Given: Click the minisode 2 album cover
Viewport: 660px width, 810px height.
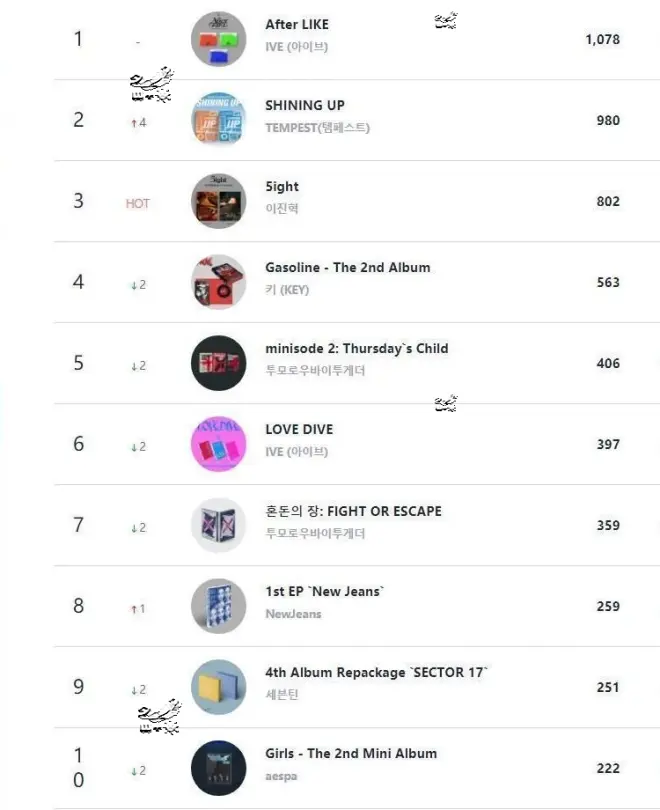Looking at the screenshot, I should (x=218, y=363).
